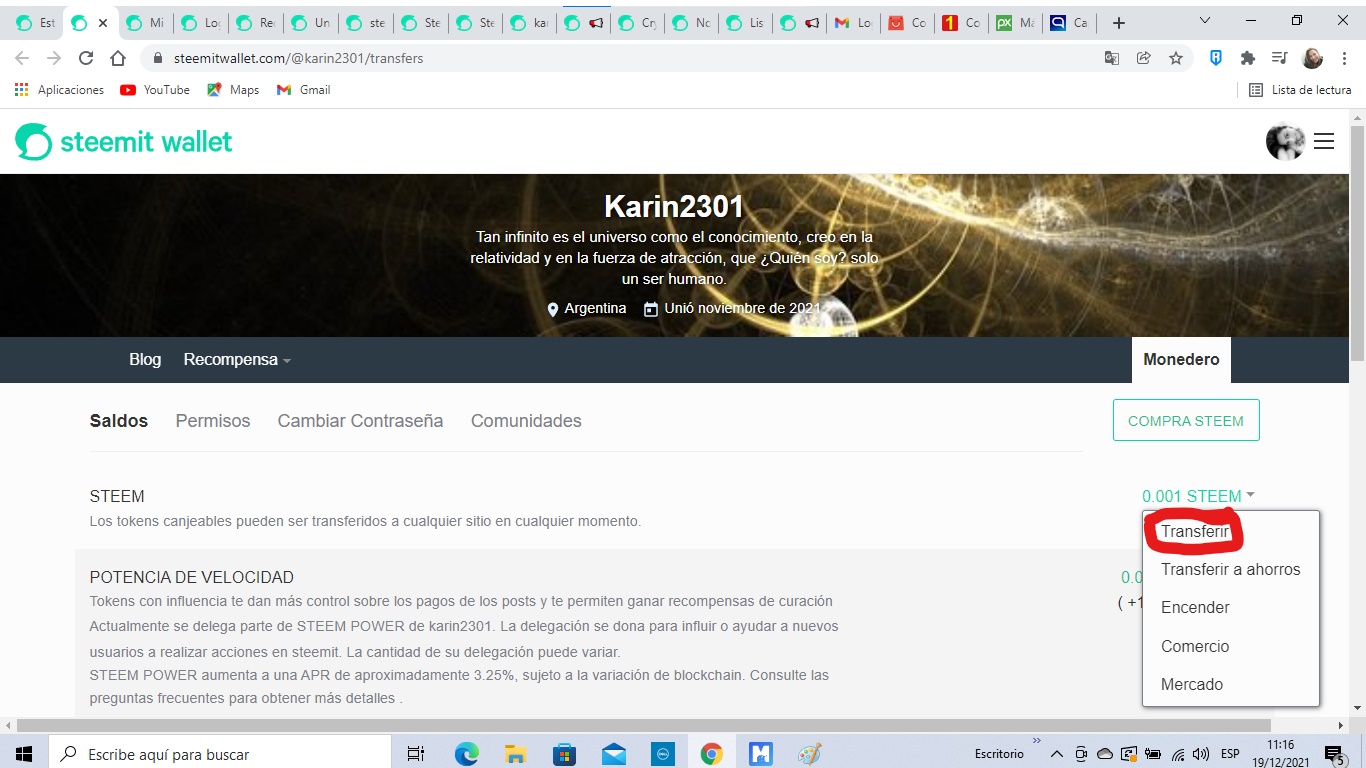Click the Steemit Wallet logo
Screen dimensions: 1366x768
tap(124, 142)
